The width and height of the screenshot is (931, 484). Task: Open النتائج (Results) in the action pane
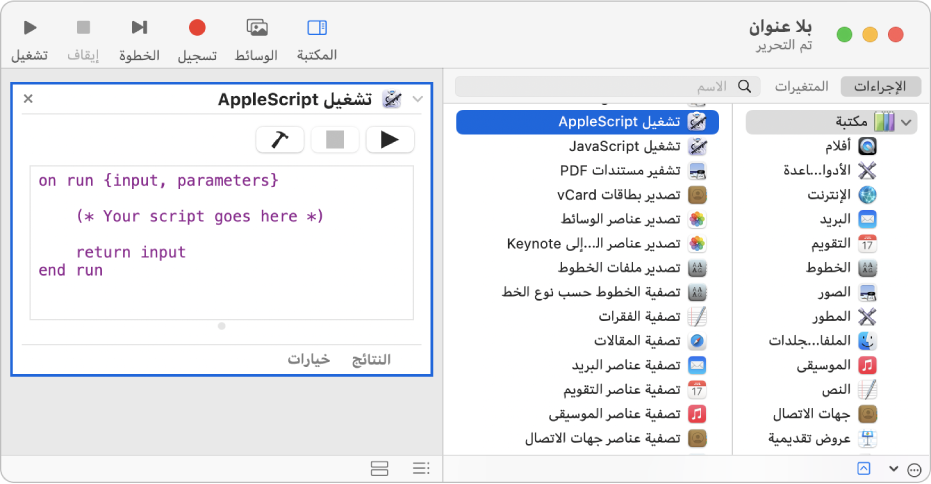[368, 359]
